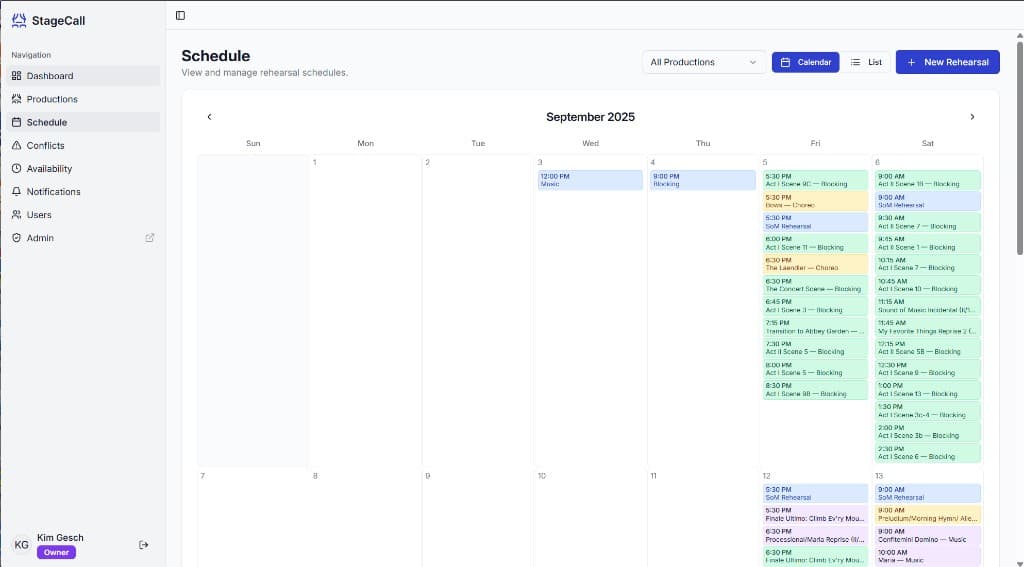Open Saturday 6 9:00 AM SoM Rehearsal event
The width and height of the screenshot is (1024, 567).
pos(928,201)
